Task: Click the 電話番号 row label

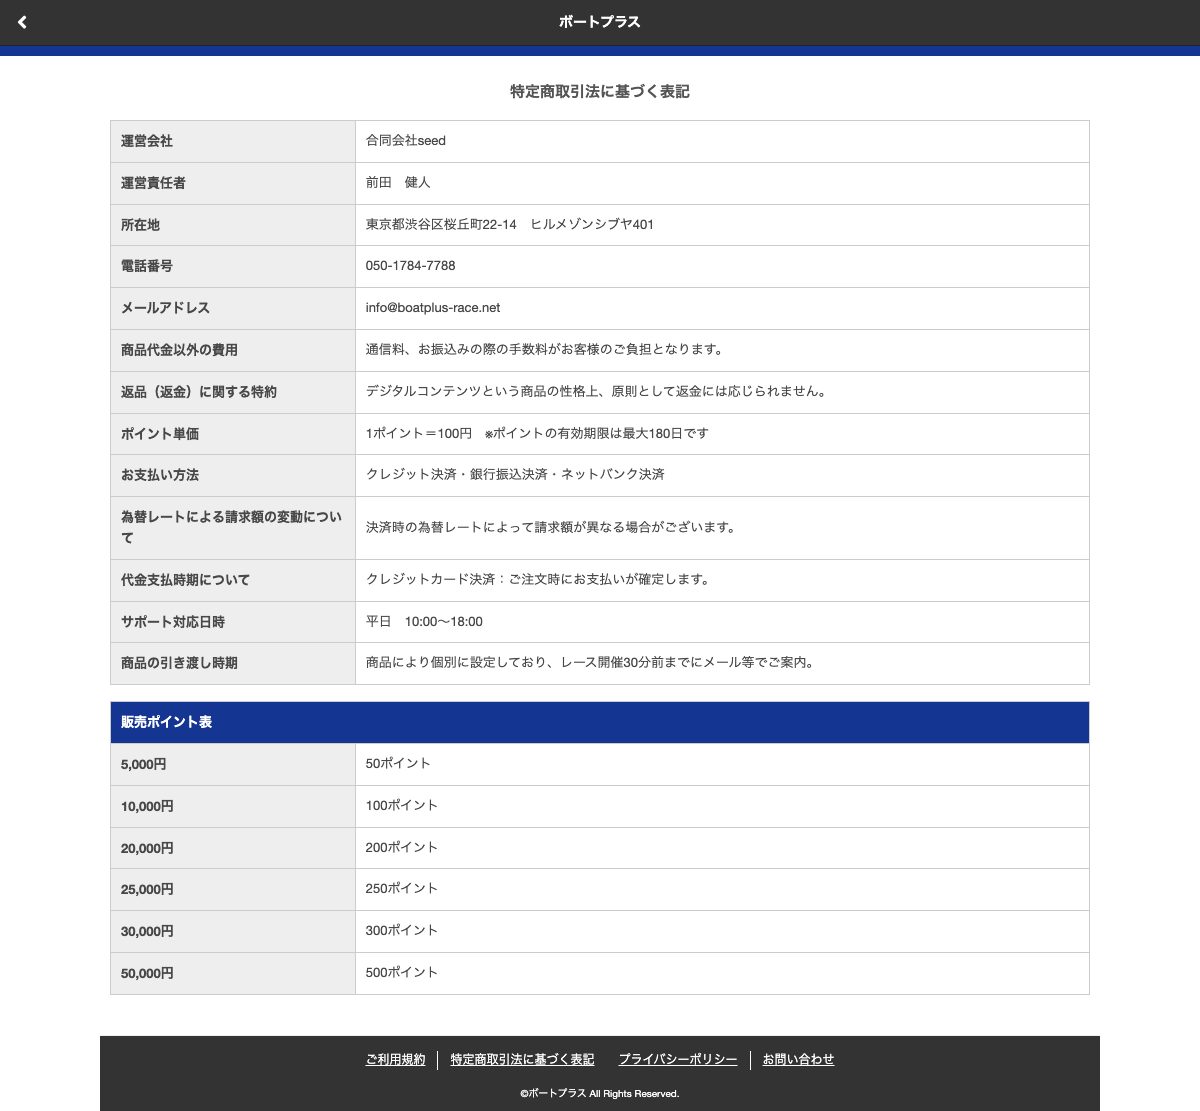Action: (x=147, y=266)
